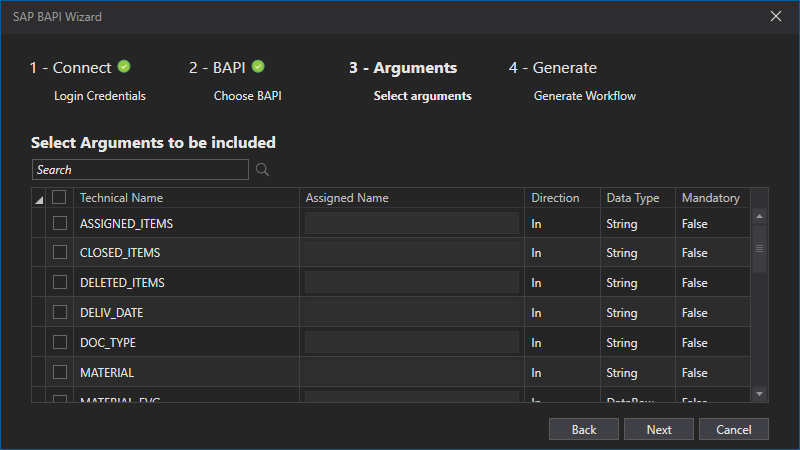Click In direction in DELIV_DATE row
Screen dimensions: 800x450
(x=536, y=313)
